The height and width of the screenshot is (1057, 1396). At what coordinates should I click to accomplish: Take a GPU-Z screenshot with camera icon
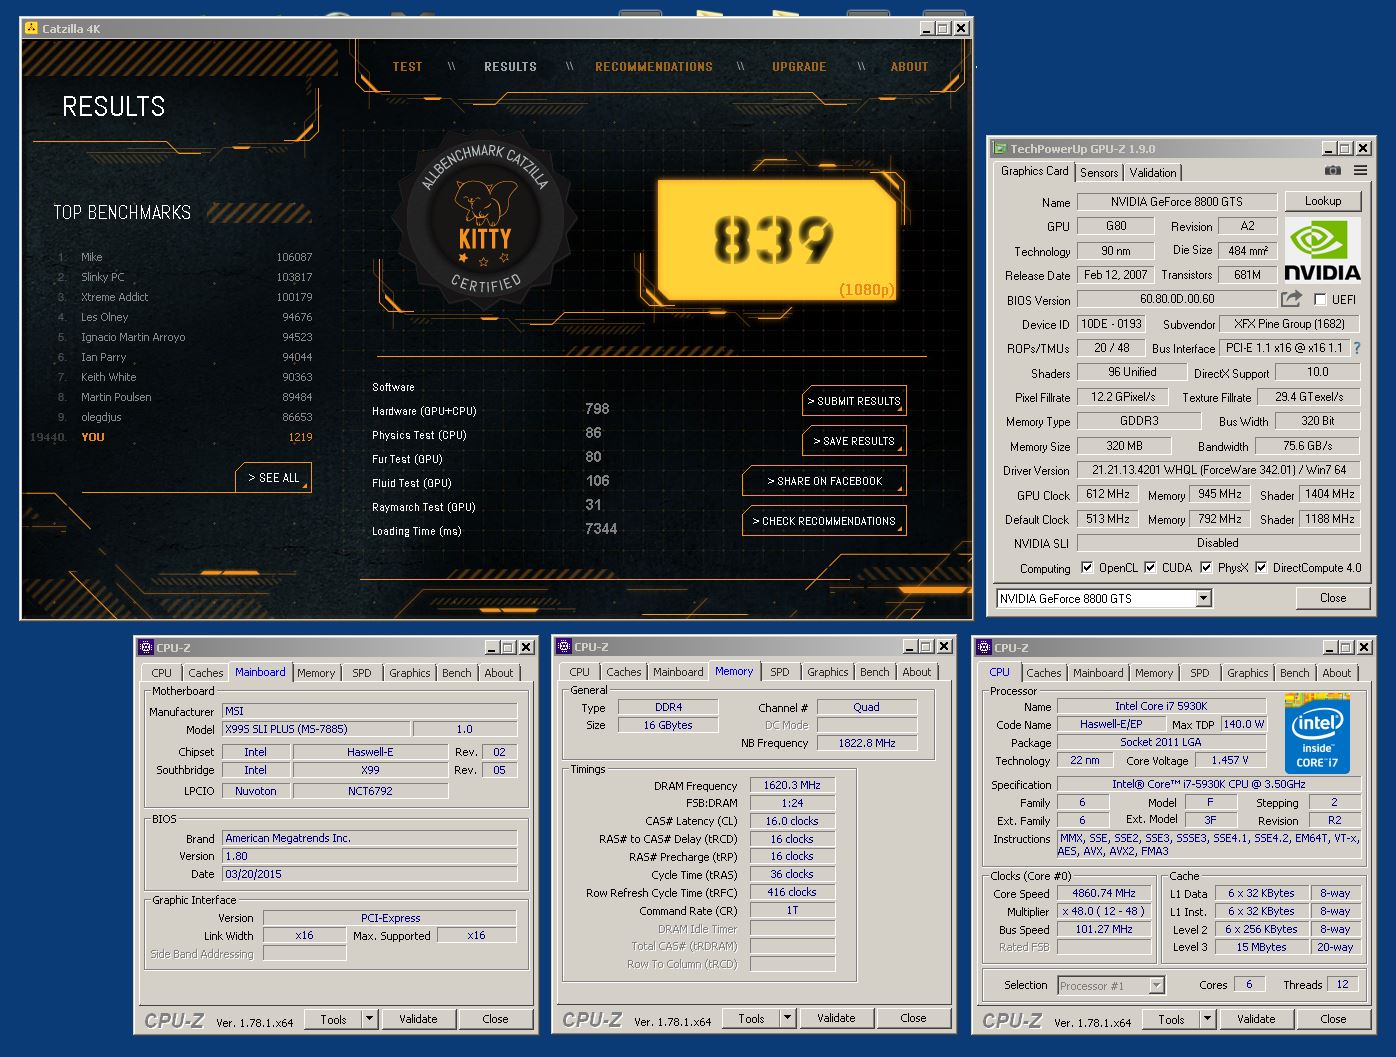point(1332,171)
